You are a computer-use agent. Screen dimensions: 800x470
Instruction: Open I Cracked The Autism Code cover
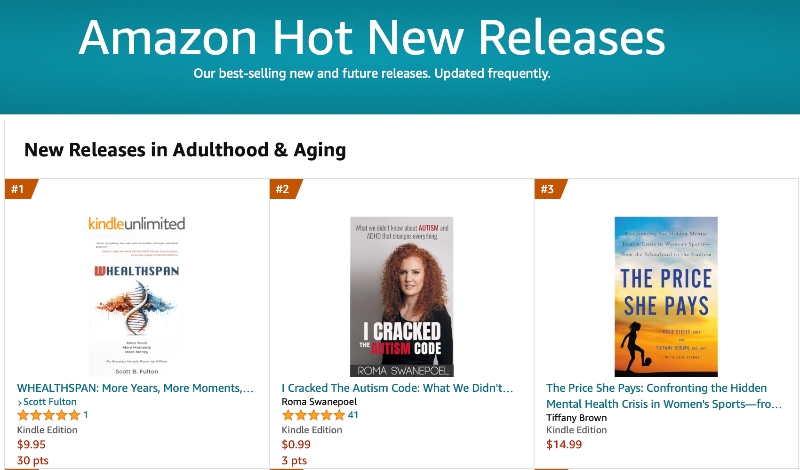pyautogui.click(x=402, y=296)
